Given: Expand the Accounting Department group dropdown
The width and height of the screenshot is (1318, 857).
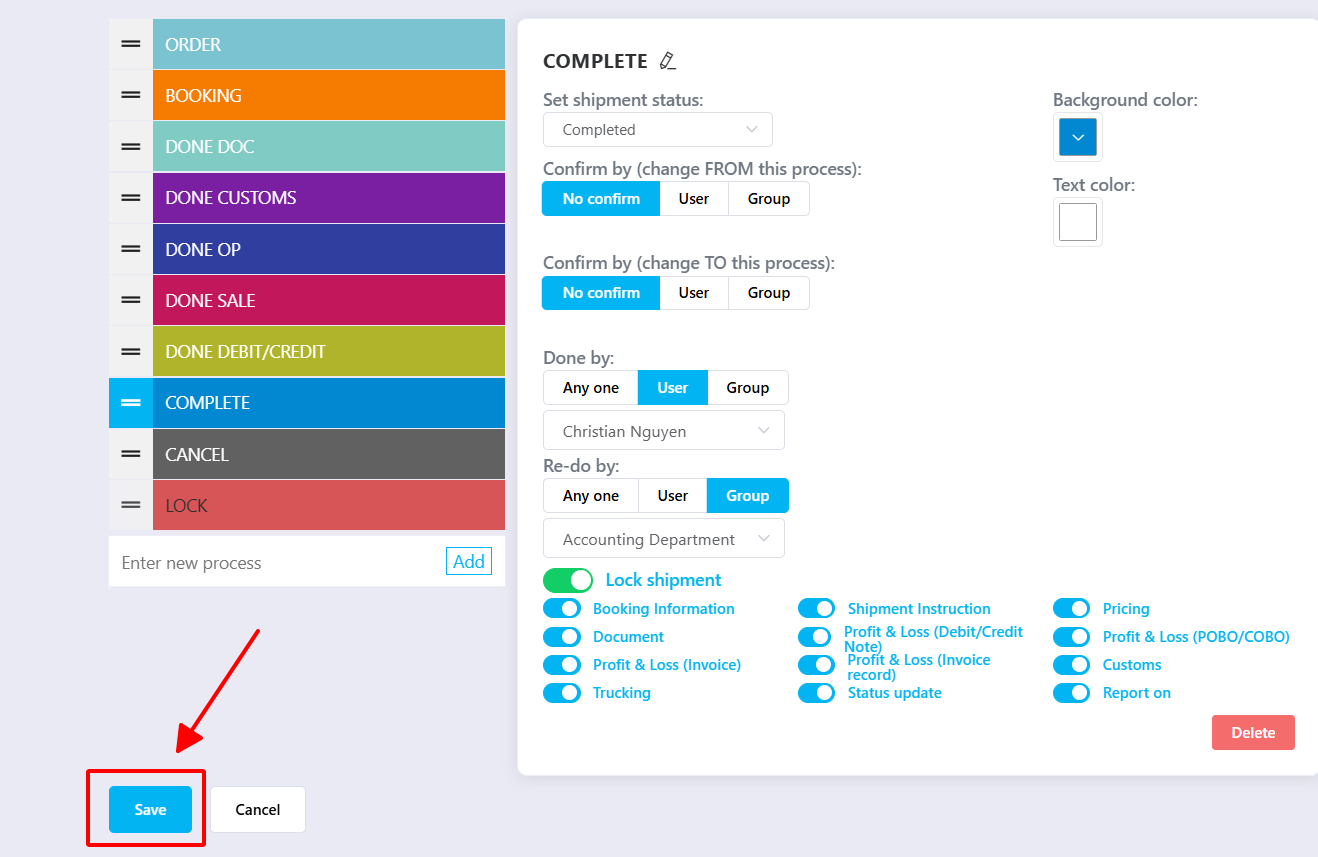Looking at the screenshot, I should (664, 538).
